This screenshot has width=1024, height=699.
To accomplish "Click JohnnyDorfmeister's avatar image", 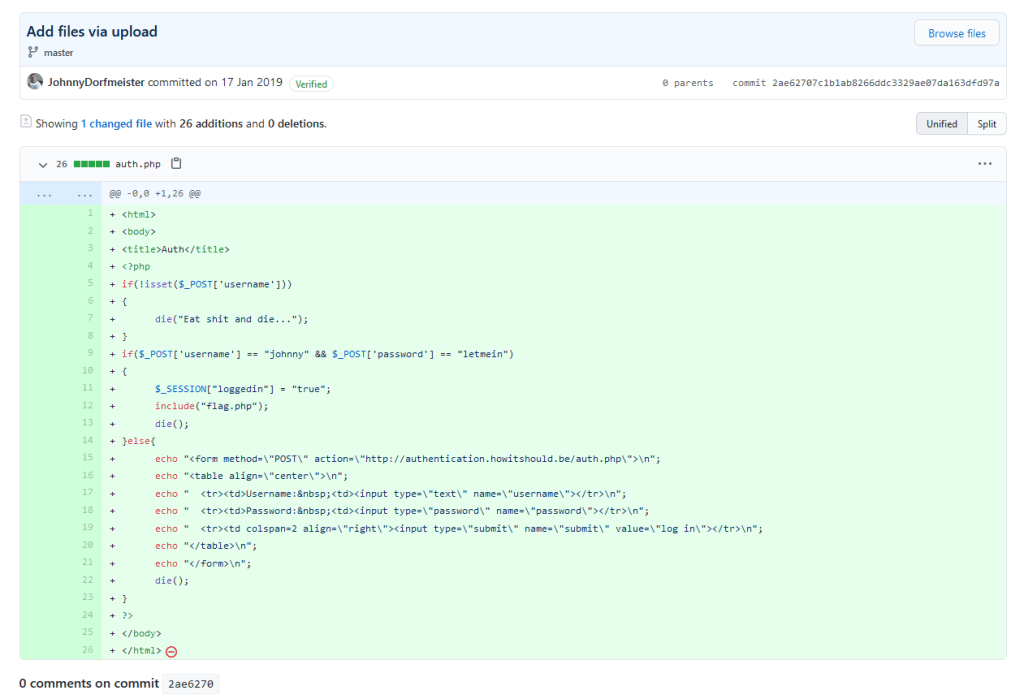I will [35, 82].
